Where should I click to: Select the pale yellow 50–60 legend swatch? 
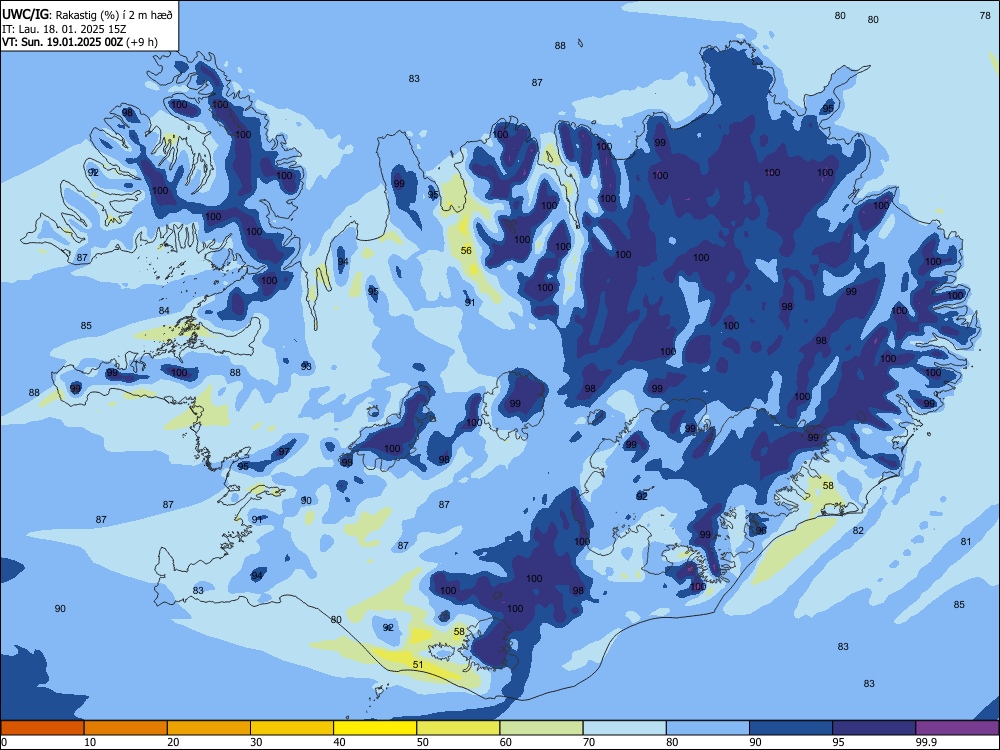(458, 728)
